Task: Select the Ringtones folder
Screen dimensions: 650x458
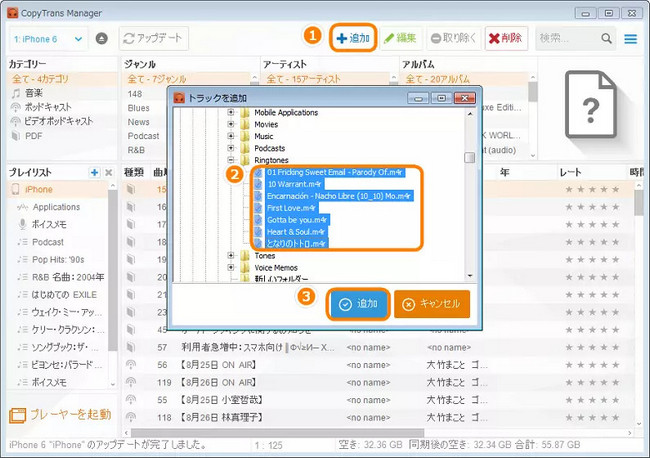Action: [271, 160]
